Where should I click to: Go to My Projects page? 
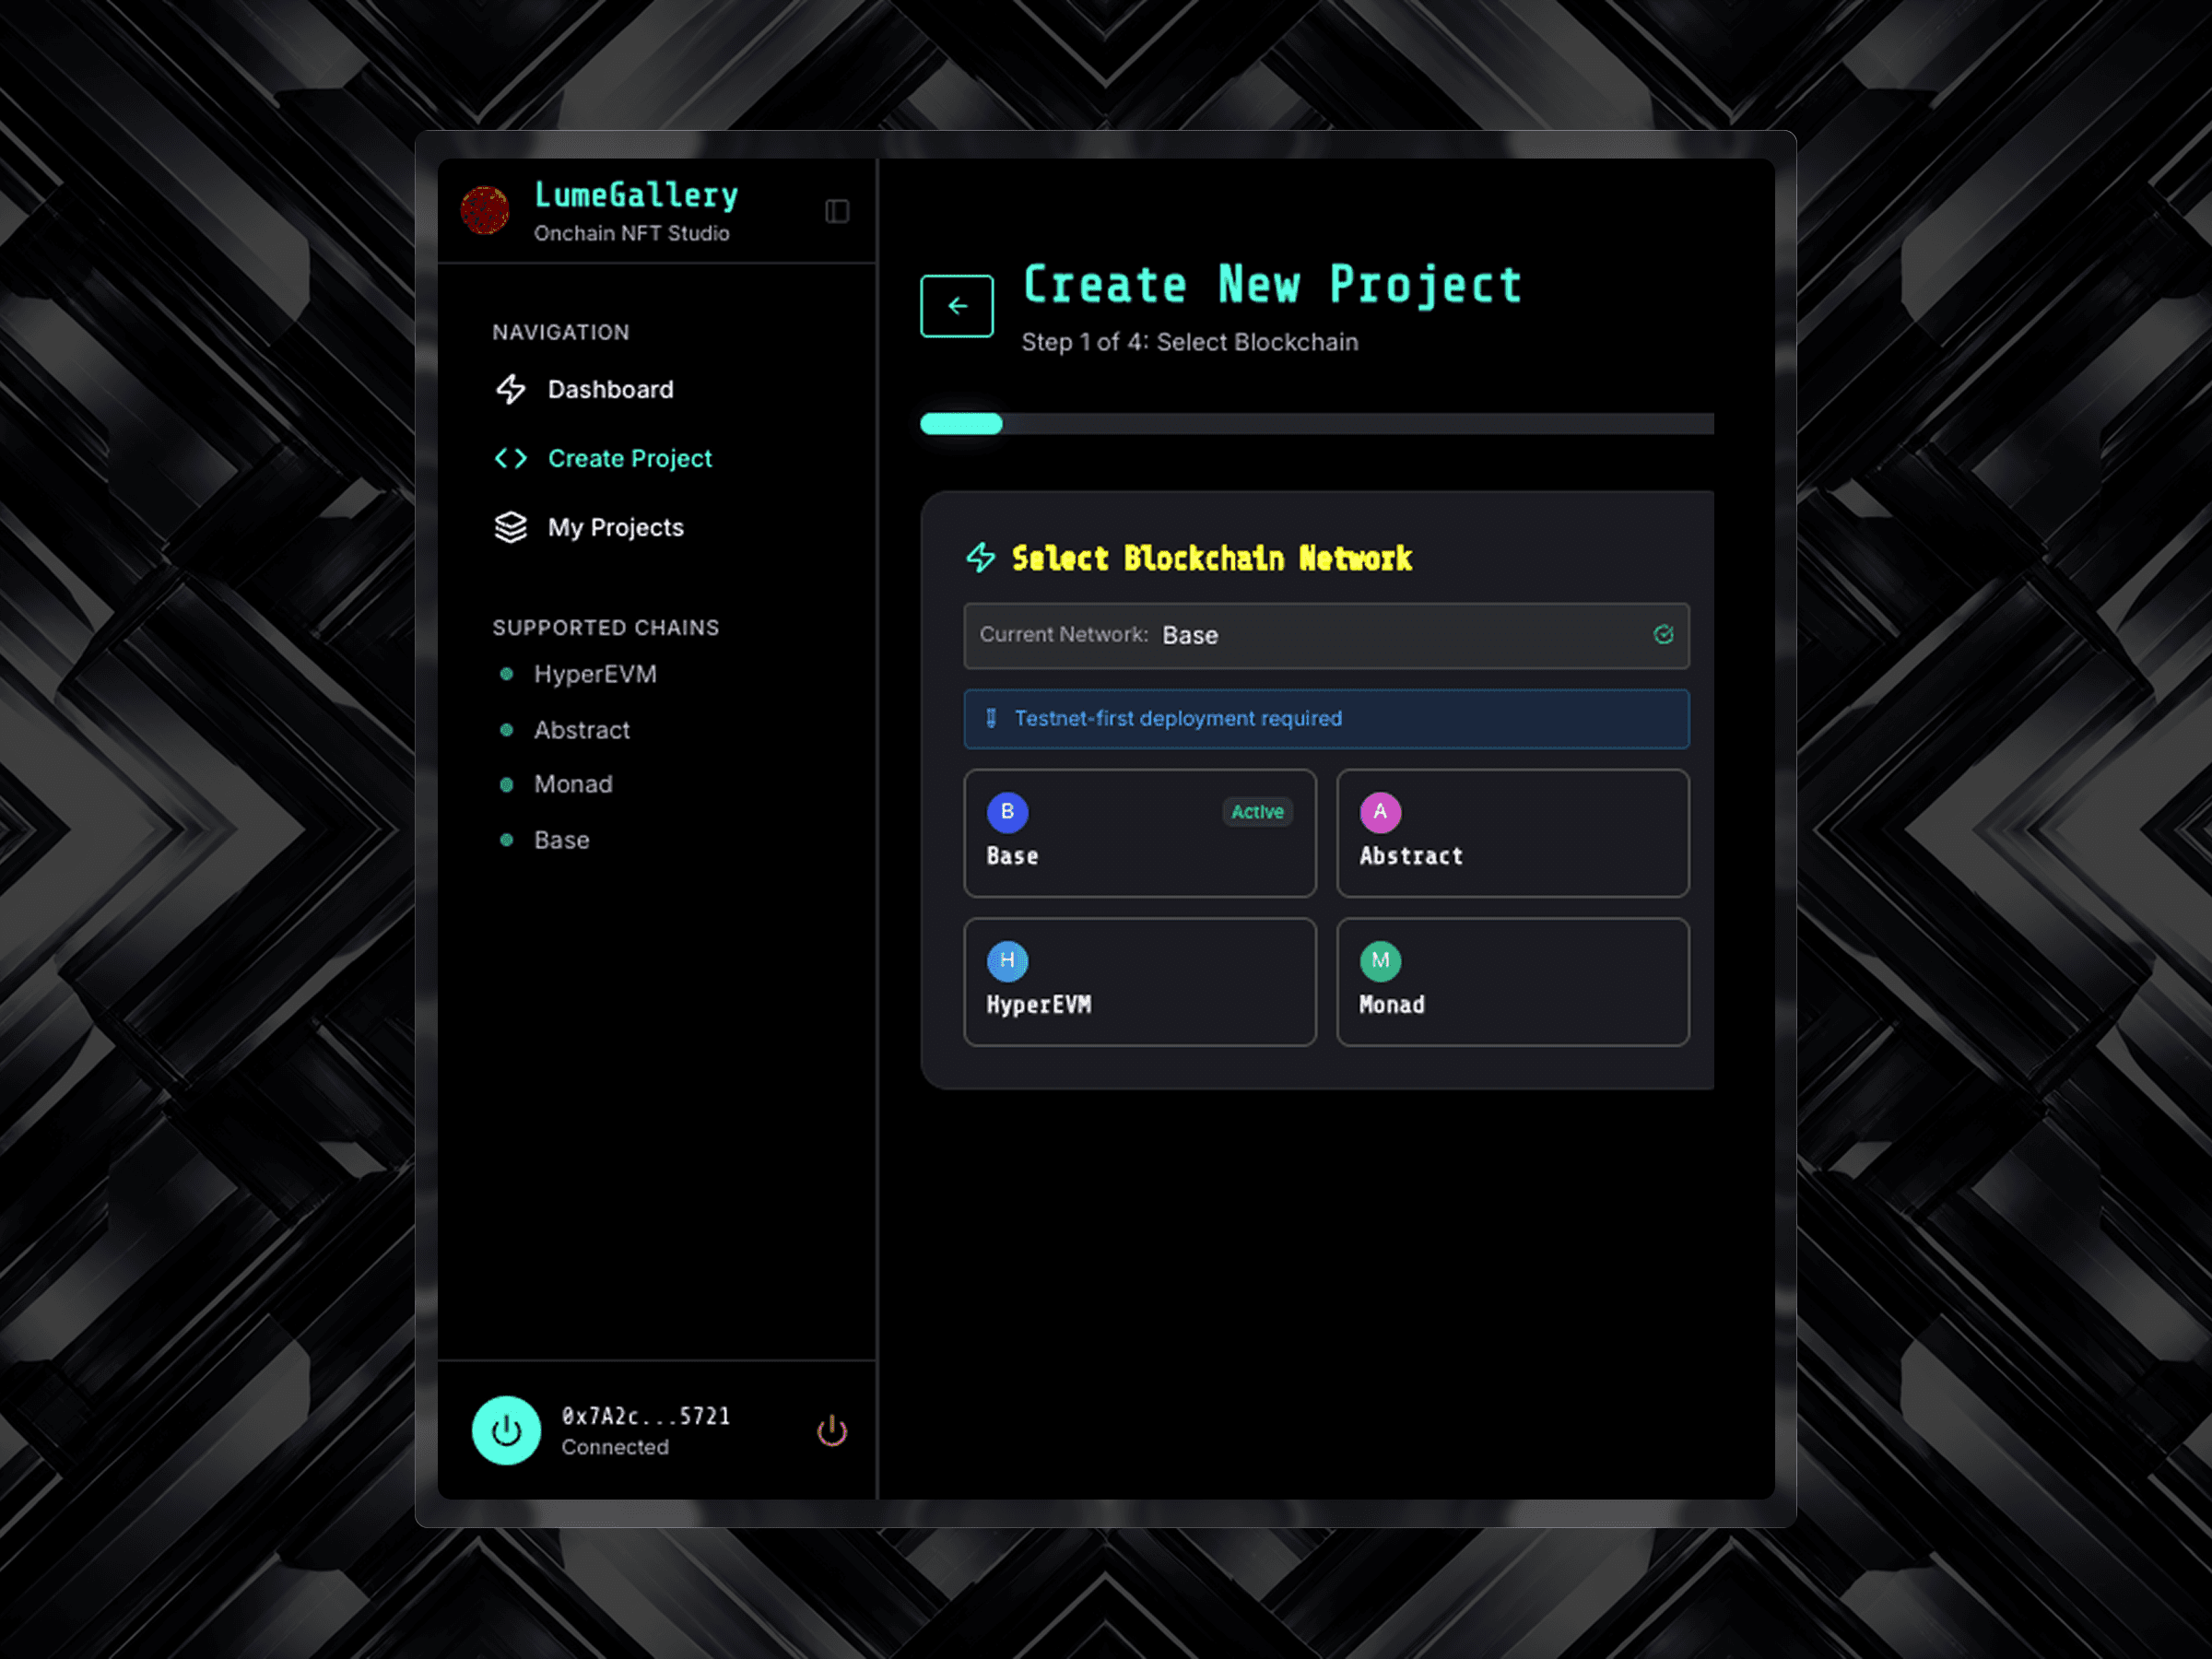click(615, 527)
